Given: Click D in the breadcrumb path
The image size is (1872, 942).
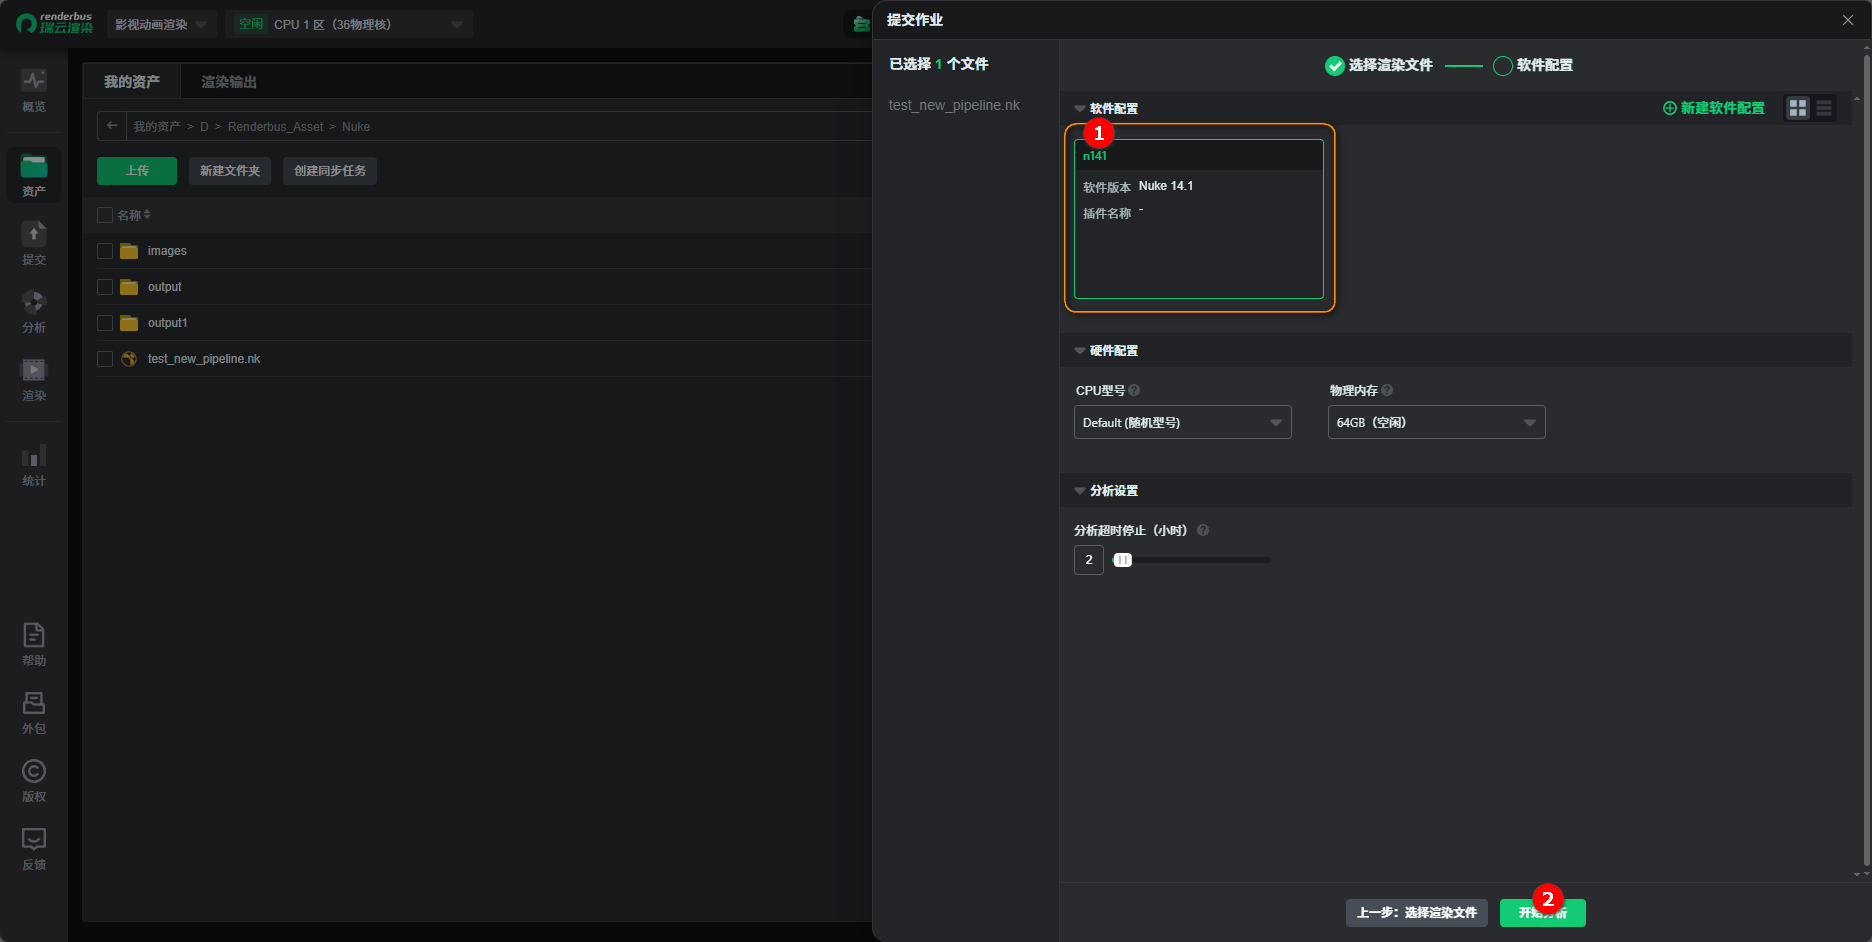Looking at the screenshot, I should point(204,127).
